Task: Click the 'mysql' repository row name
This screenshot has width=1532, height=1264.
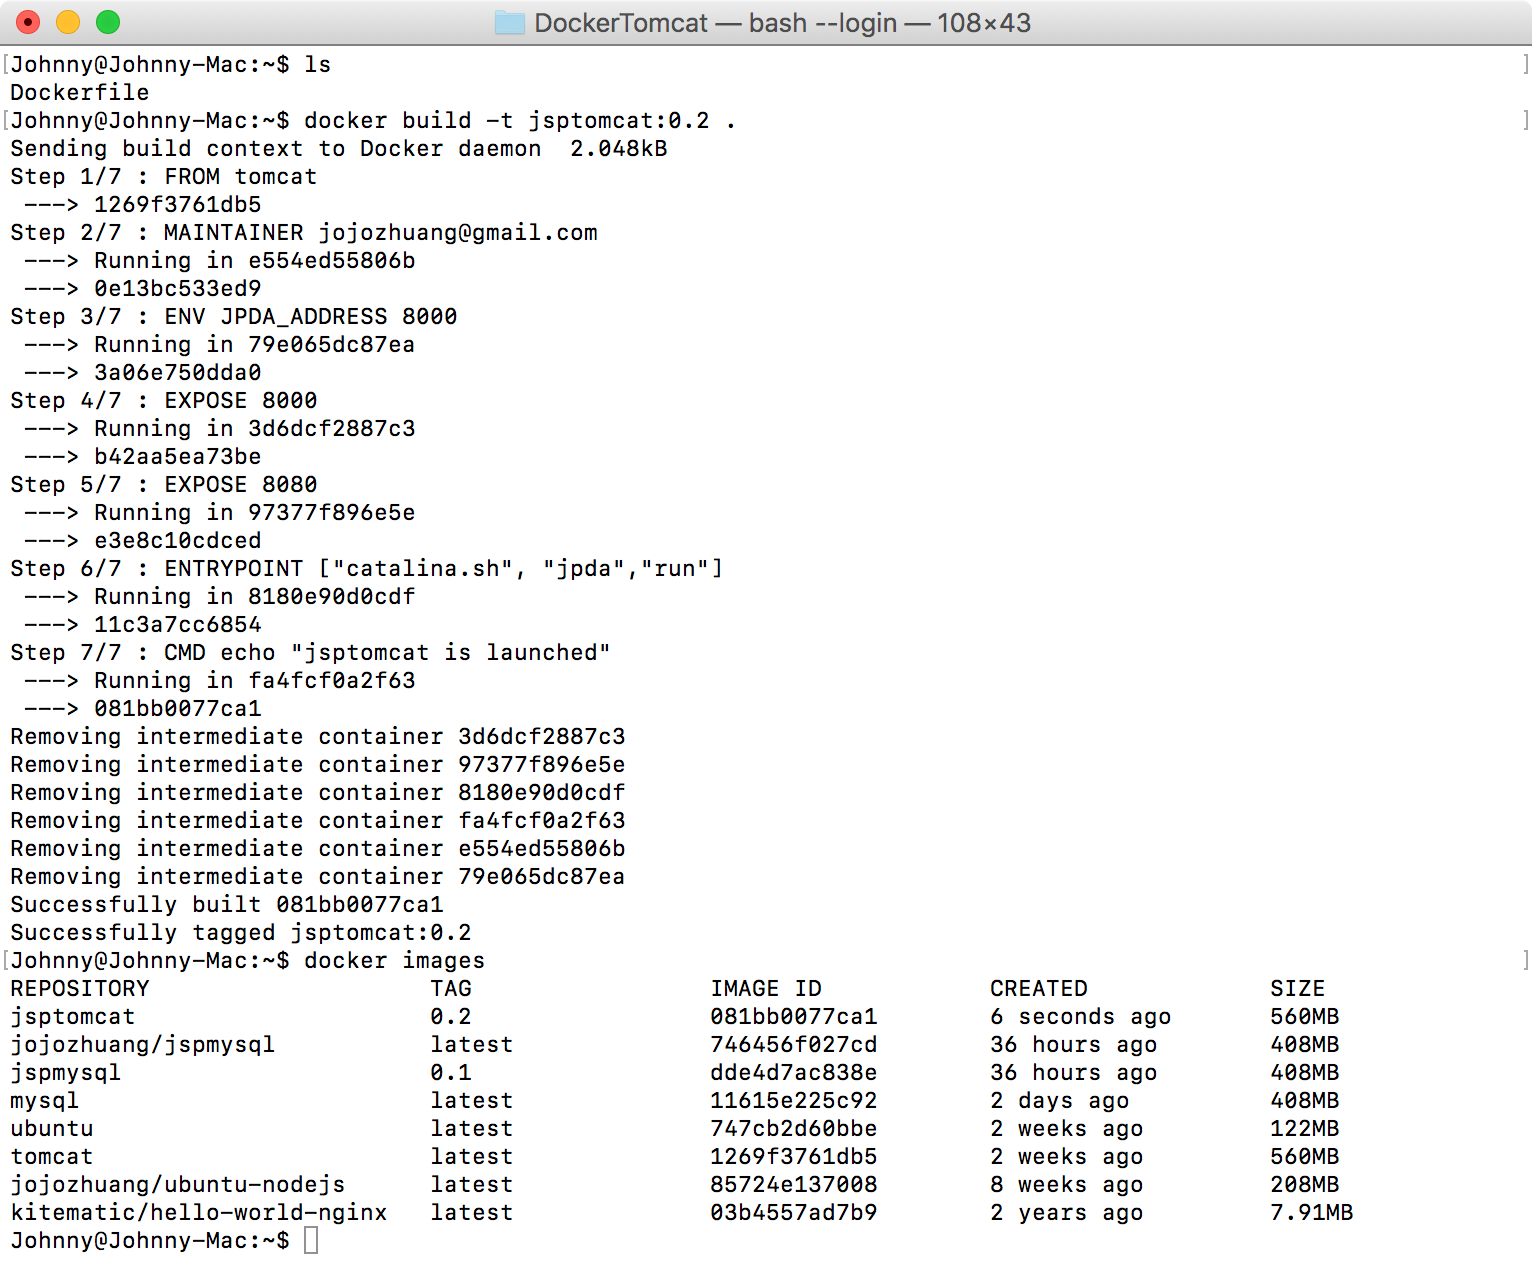Action: (45, 1100)
